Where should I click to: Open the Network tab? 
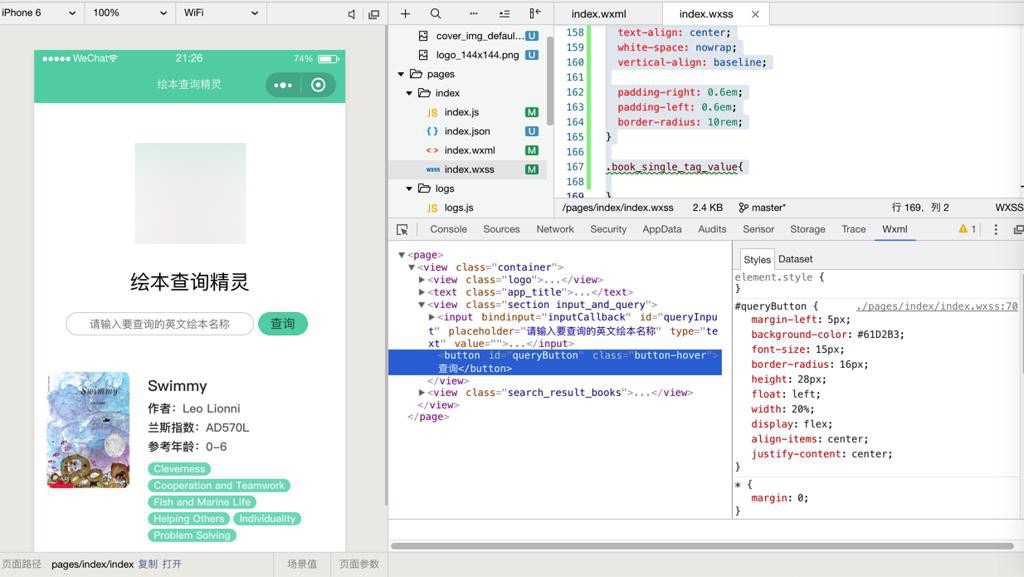[x=554, y=229]
